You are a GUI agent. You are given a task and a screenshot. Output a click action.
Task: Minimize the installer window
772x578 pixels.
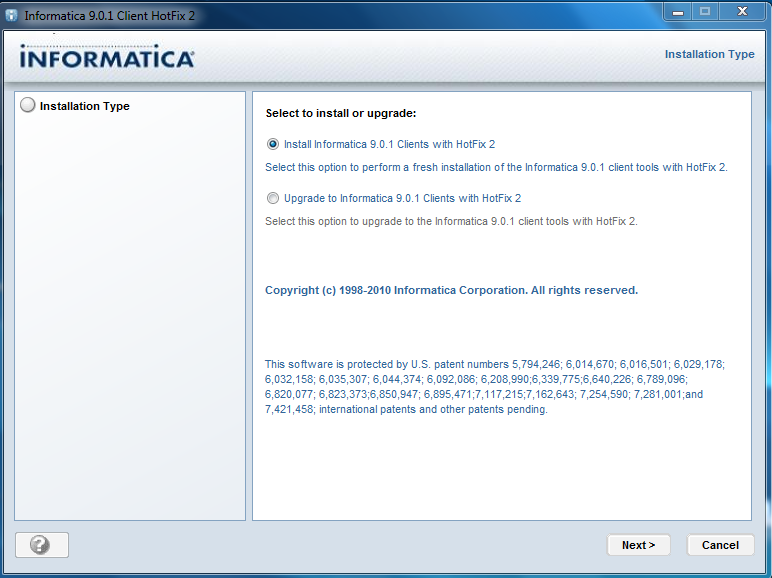tap(678, 11)
